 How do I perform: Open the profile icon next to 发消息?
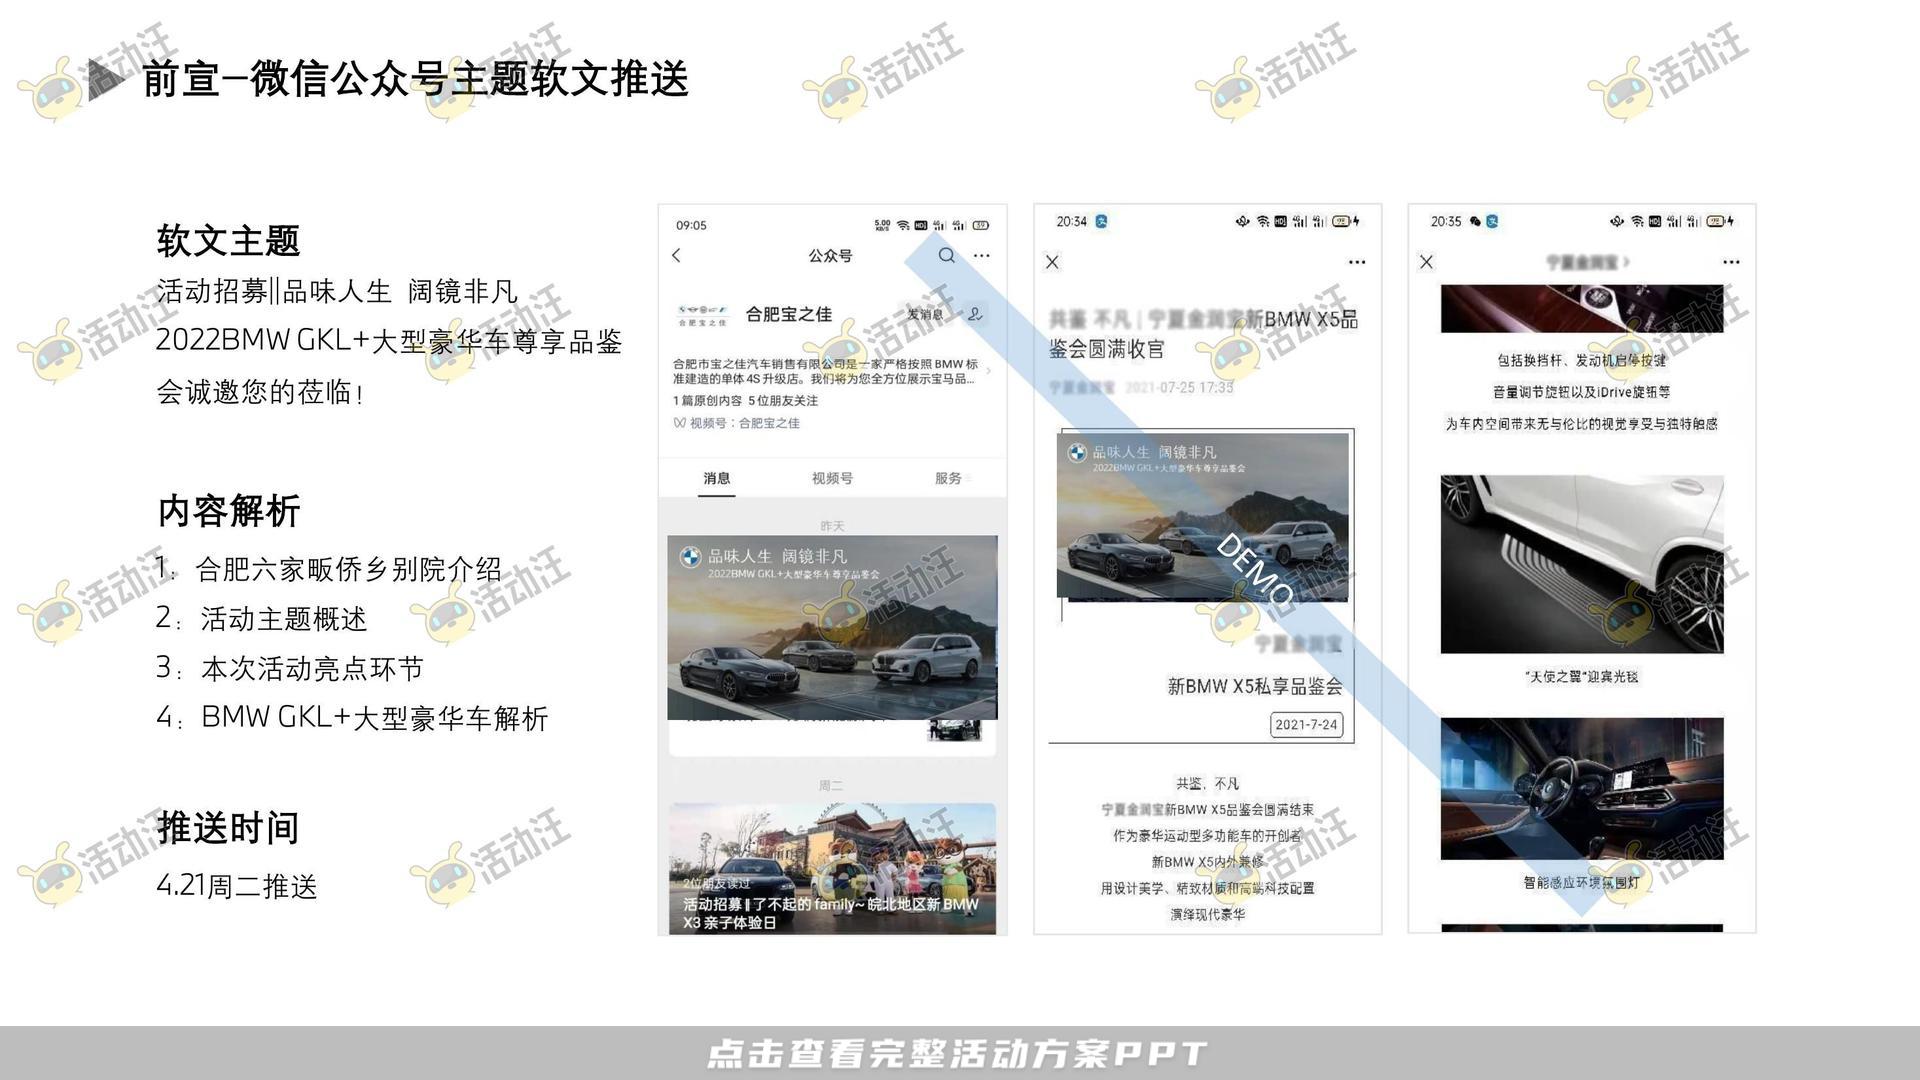[x=975, y=314]
